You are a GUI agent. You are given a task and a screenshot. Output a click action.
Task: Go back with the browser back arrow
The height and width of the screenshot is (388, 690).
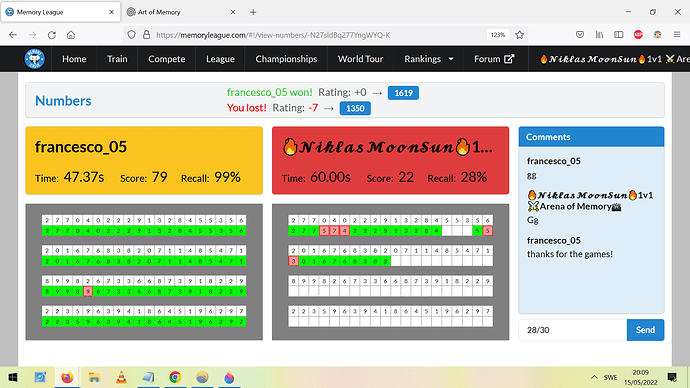click(x=13, y=35)
